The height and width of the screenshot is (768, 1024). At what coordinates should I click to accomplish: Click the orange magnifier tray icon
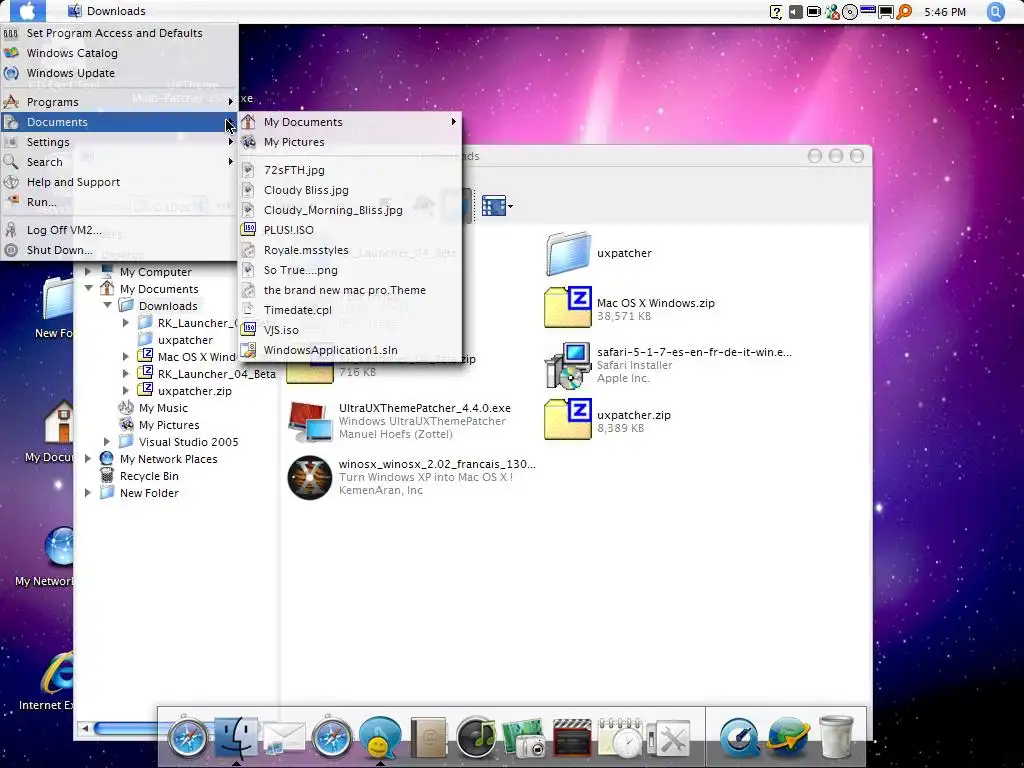coord(904,12)
